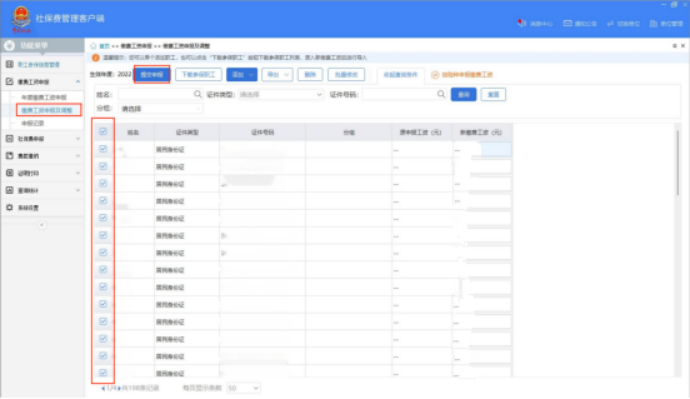This screenshot has height=399, width=690.
Task: Toggle the second data row checkbox
Action: (103, 166)
